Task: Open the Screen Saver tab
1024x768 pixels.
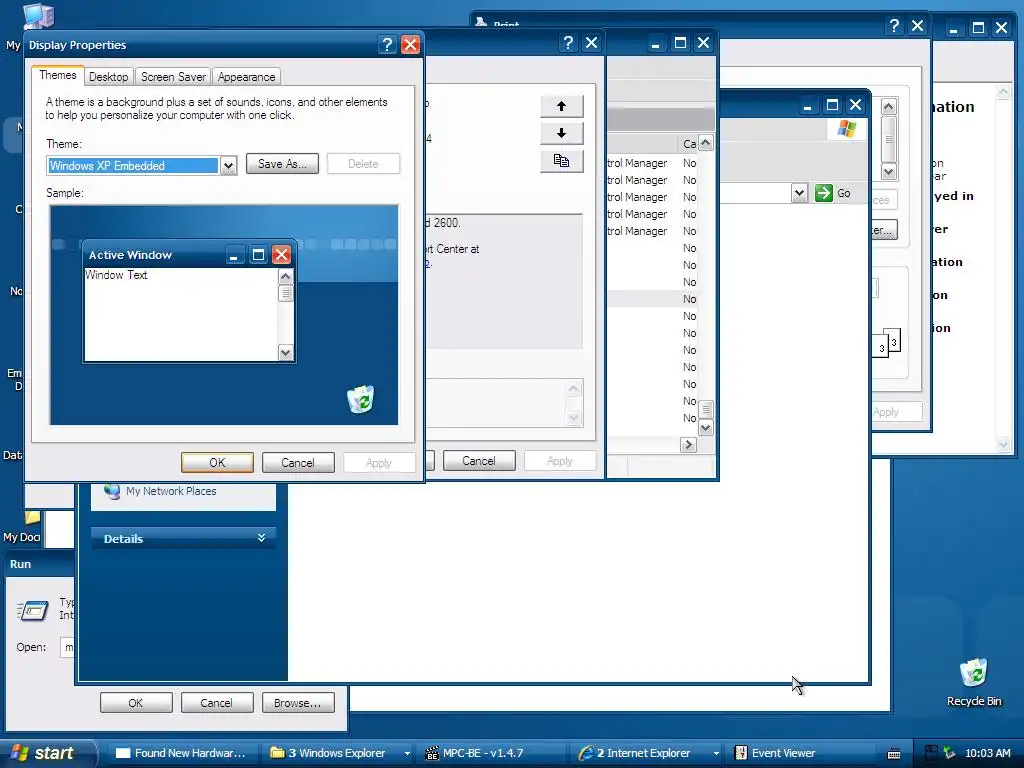Action: pos(173,76)
